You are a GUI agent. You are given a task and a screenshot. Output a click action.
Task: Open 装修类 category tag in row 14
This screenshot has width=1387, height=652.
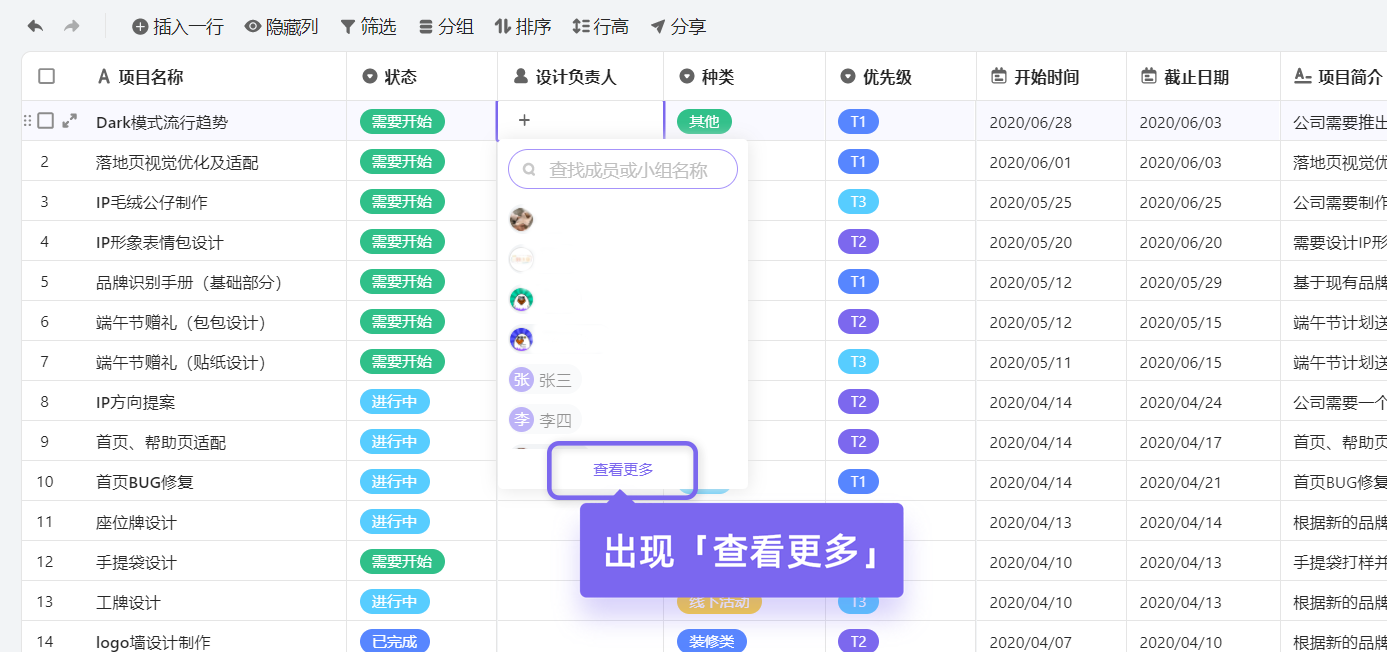(x=711, y=641)
